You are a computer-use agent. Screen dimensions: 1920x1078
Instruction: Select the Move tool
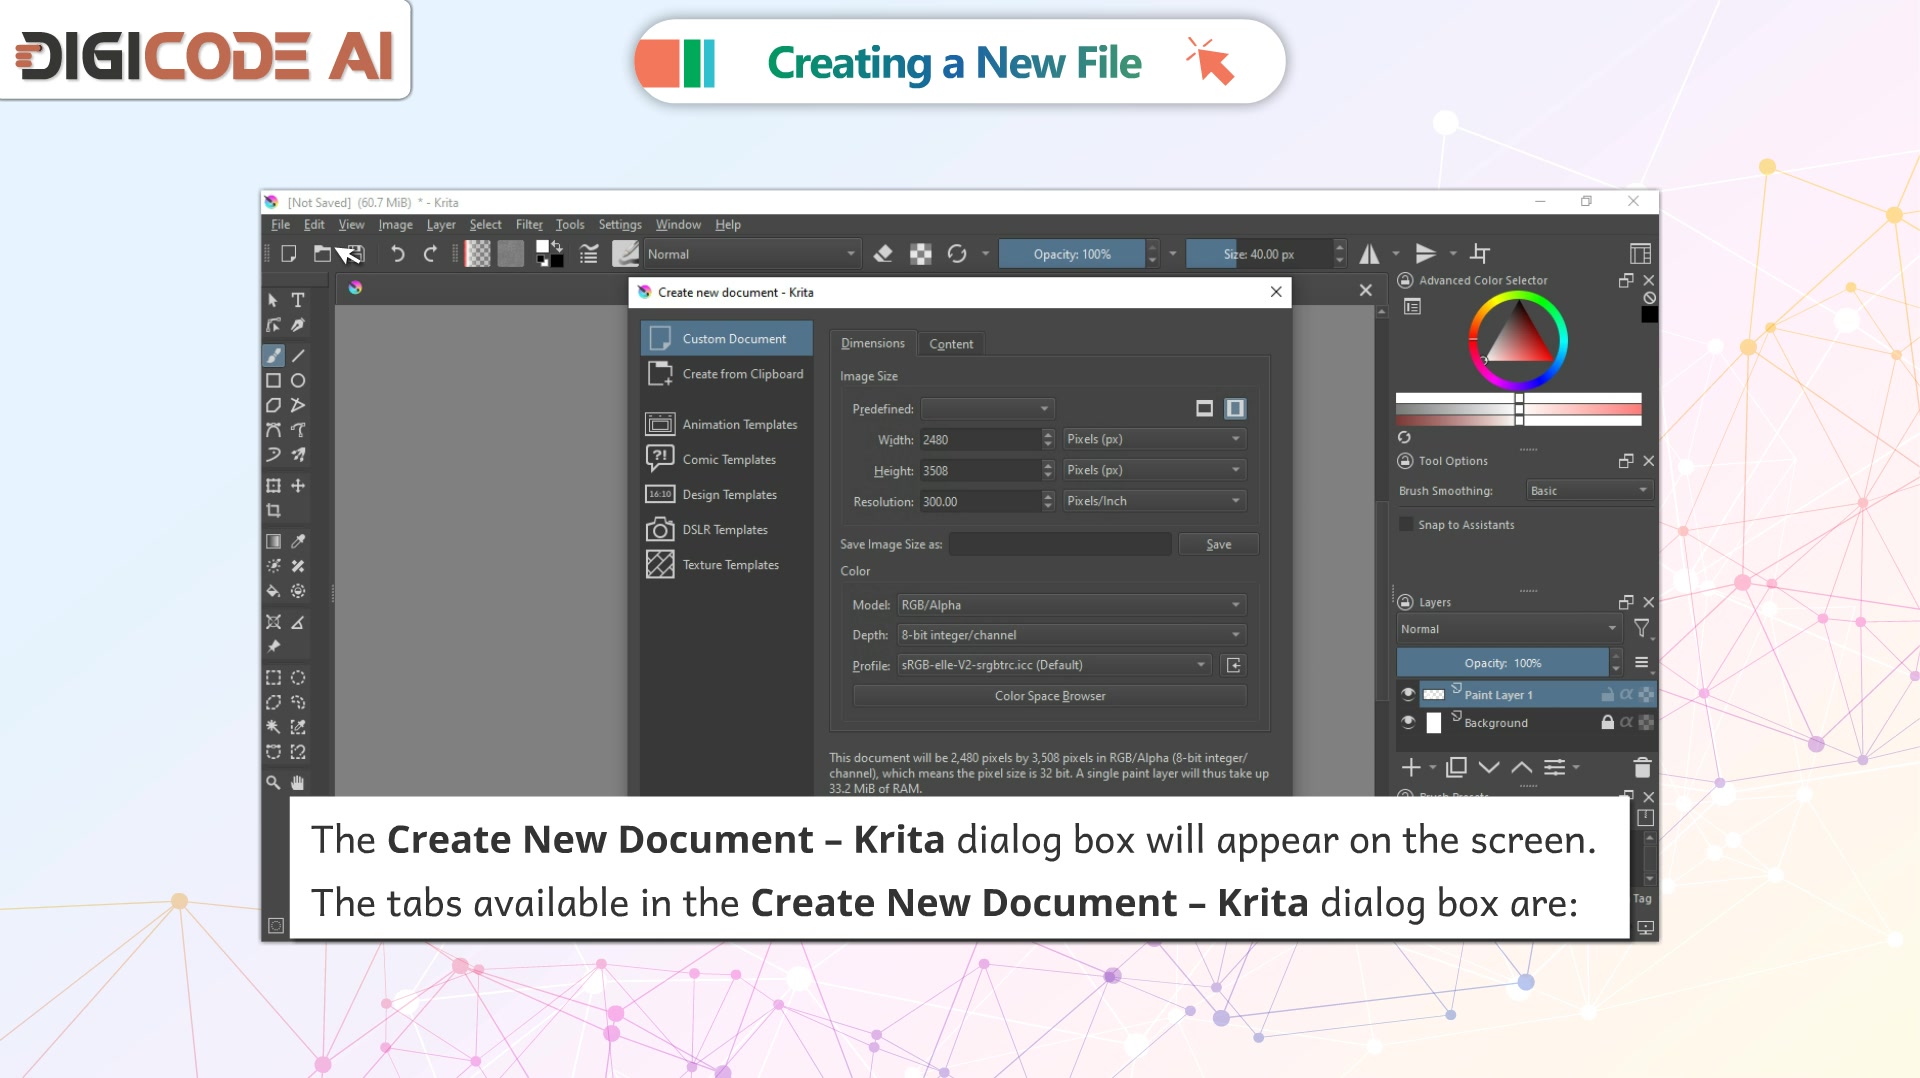tap(298, 486)
